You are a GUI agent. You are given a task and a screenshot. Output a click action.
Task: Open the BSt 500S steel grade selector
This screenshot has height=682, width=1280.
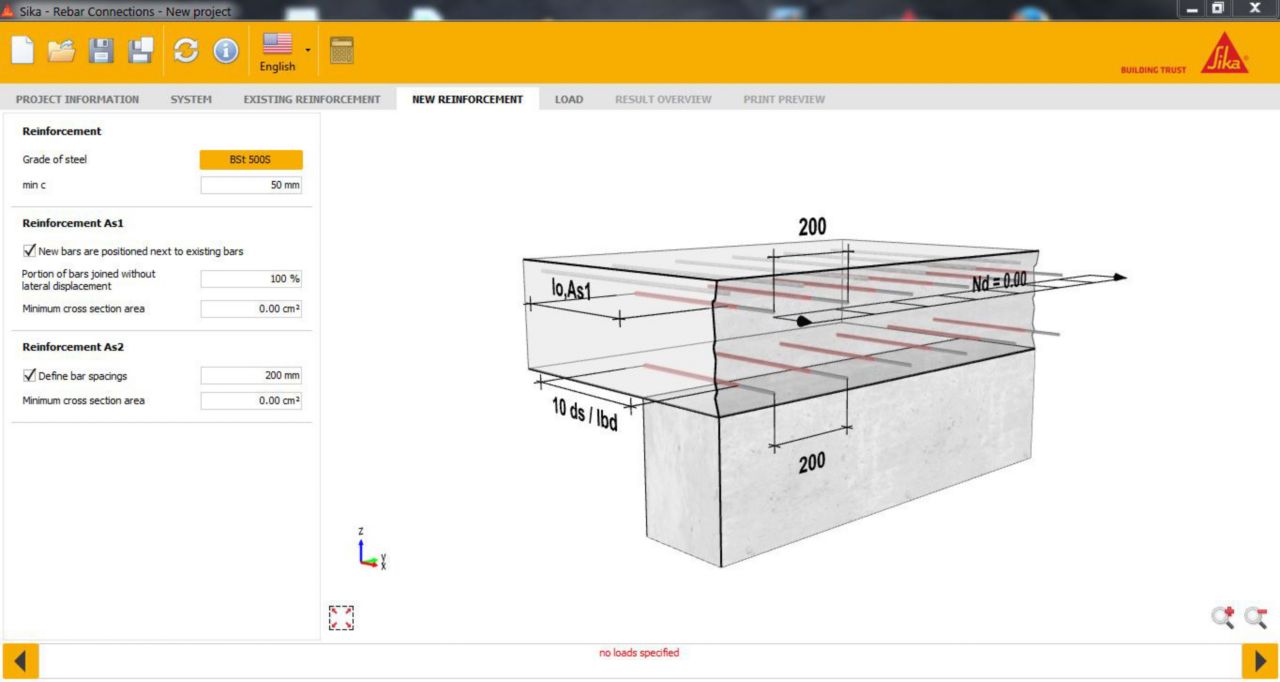coord(251,160)
